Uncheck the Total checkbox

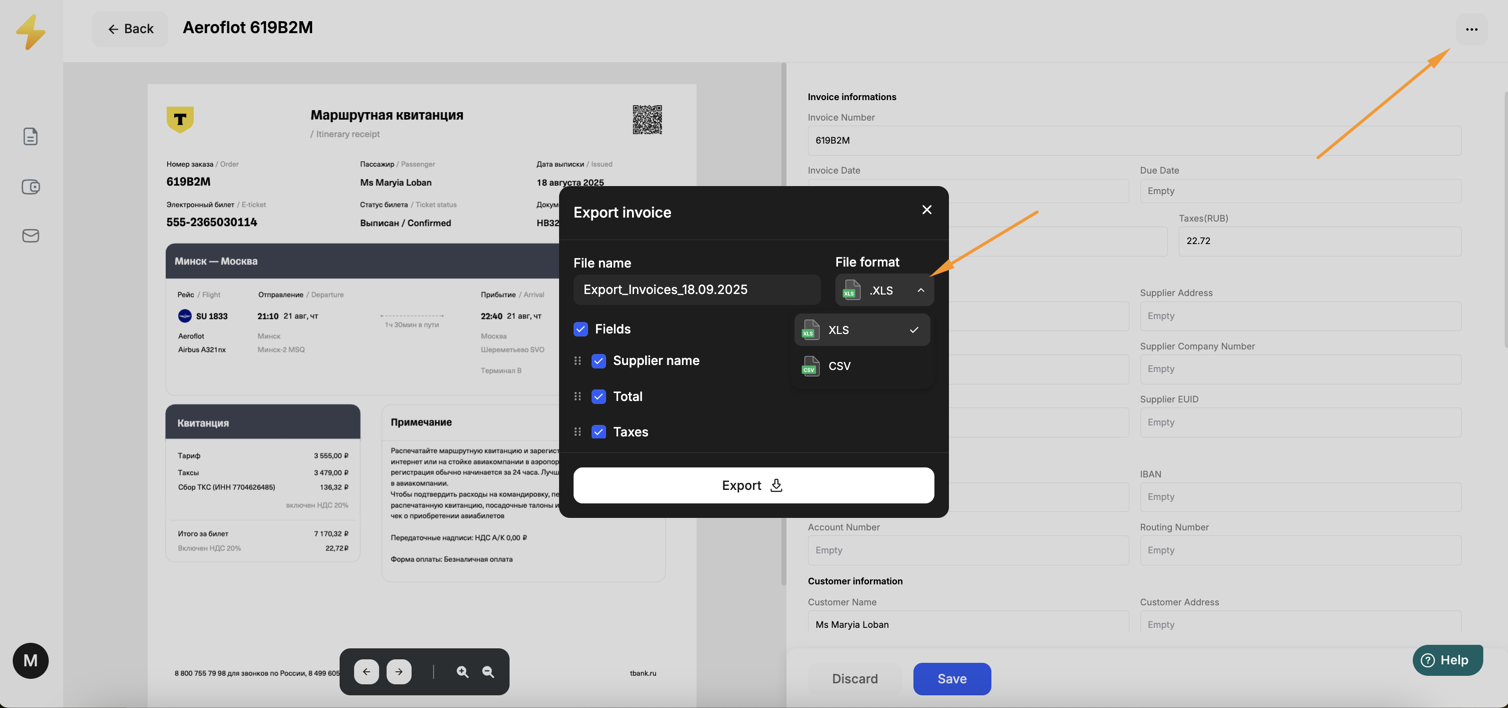(x=599, y=397)
